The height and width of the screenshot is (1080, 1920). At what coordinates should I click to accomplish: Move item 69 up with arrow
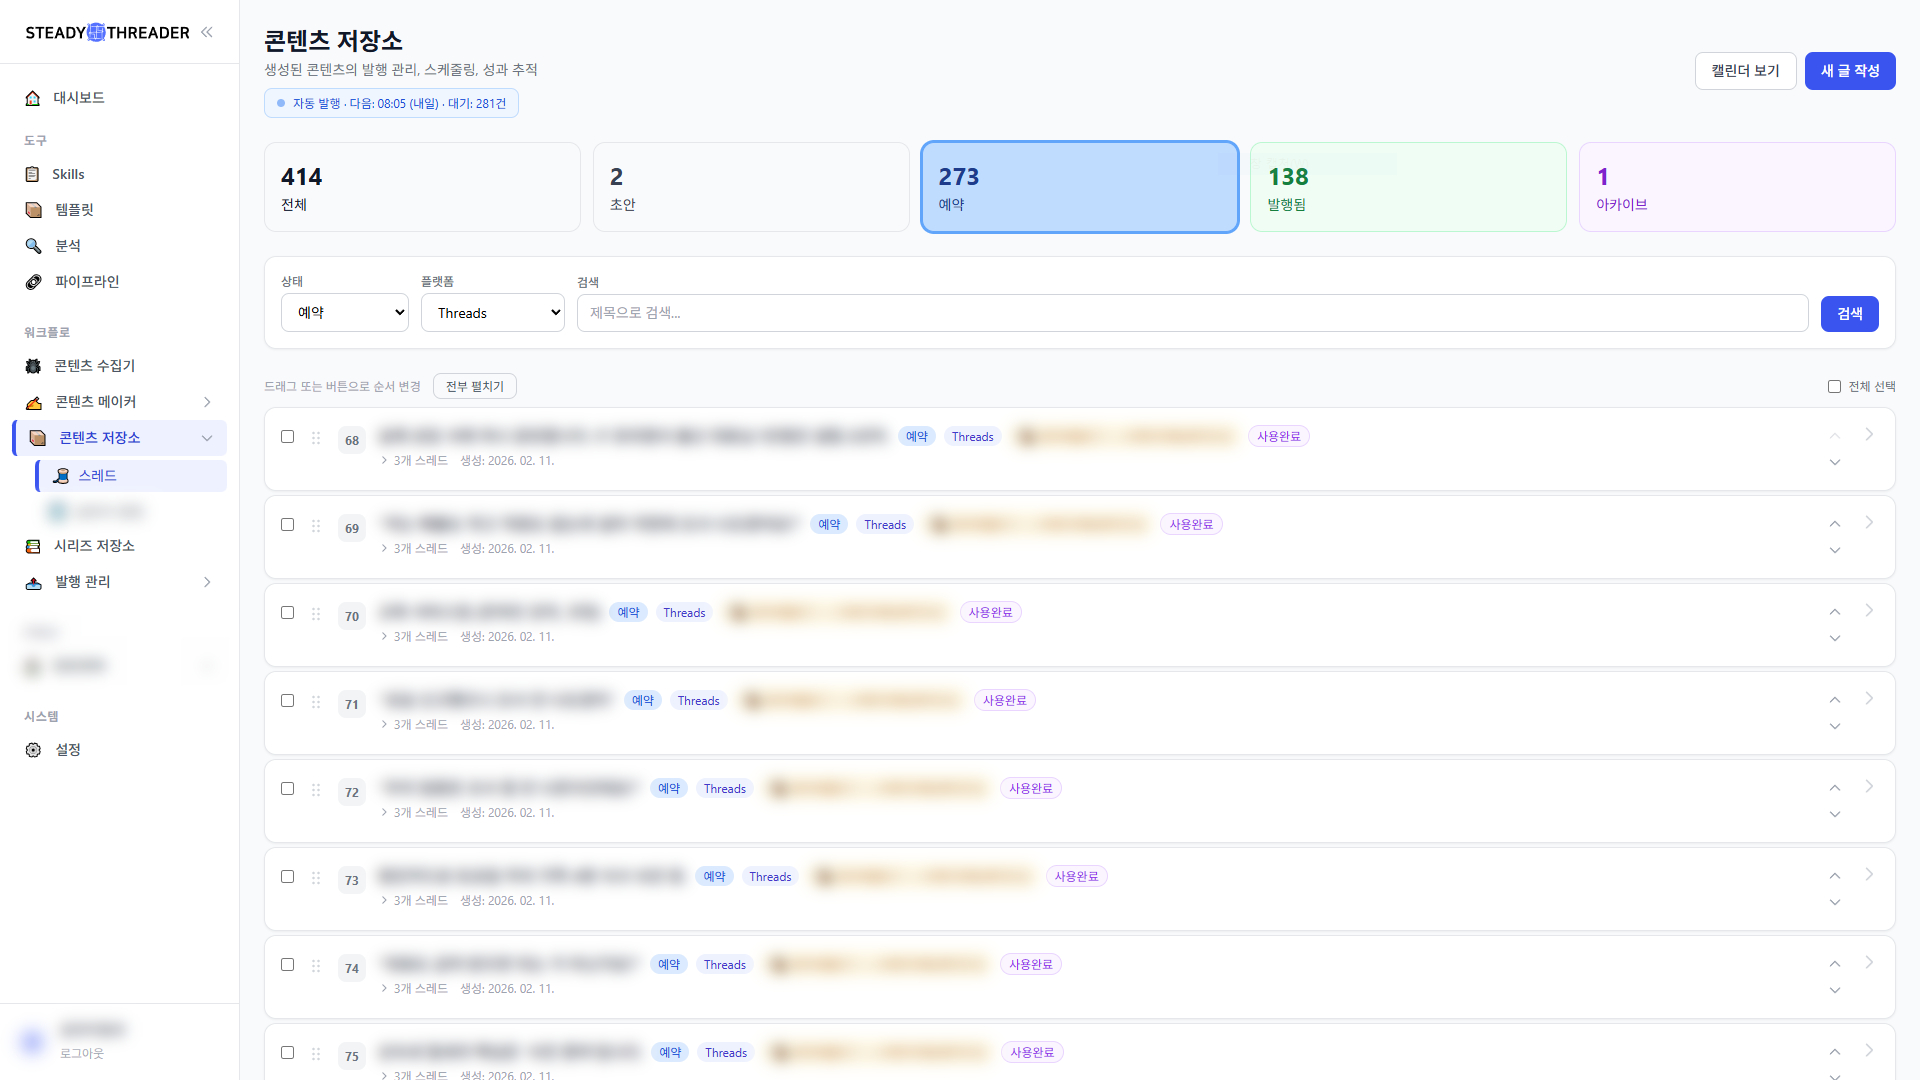tap(1835, 524)
